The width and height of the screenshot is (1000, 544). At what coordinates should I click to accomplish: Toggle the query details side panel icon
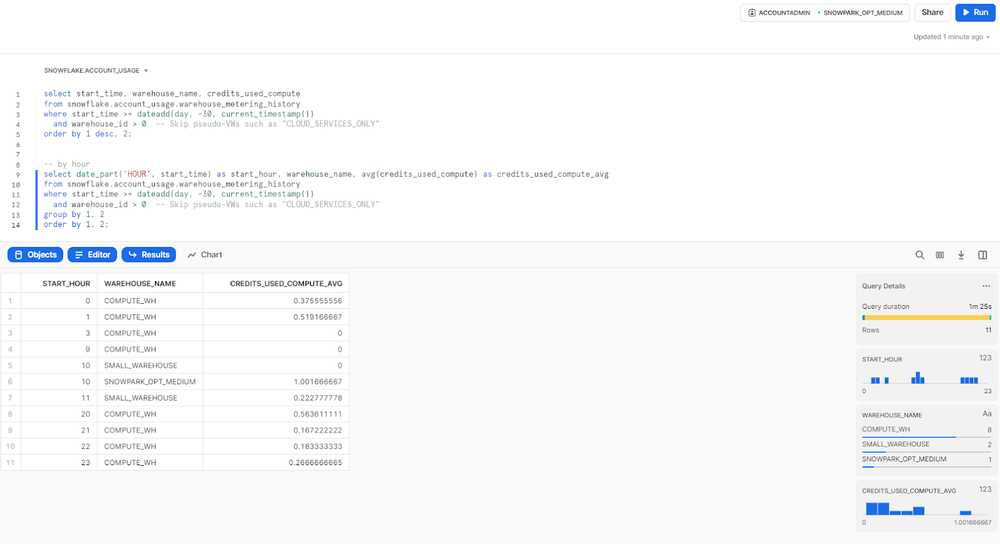click(x=982, y=255)
